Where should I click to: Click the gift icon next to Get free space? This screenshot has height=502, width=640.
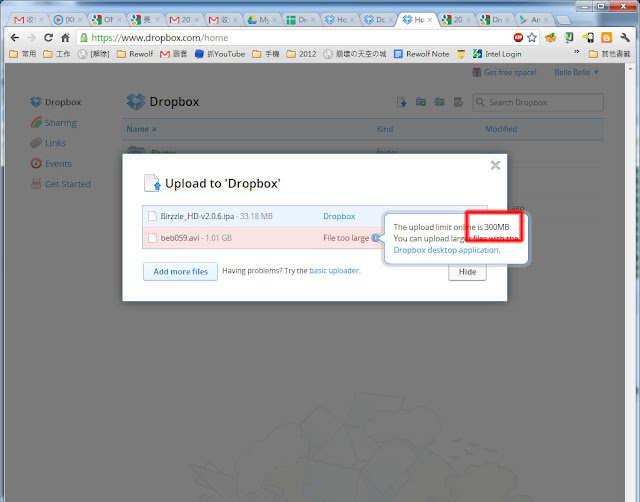[x=476, y=72]
